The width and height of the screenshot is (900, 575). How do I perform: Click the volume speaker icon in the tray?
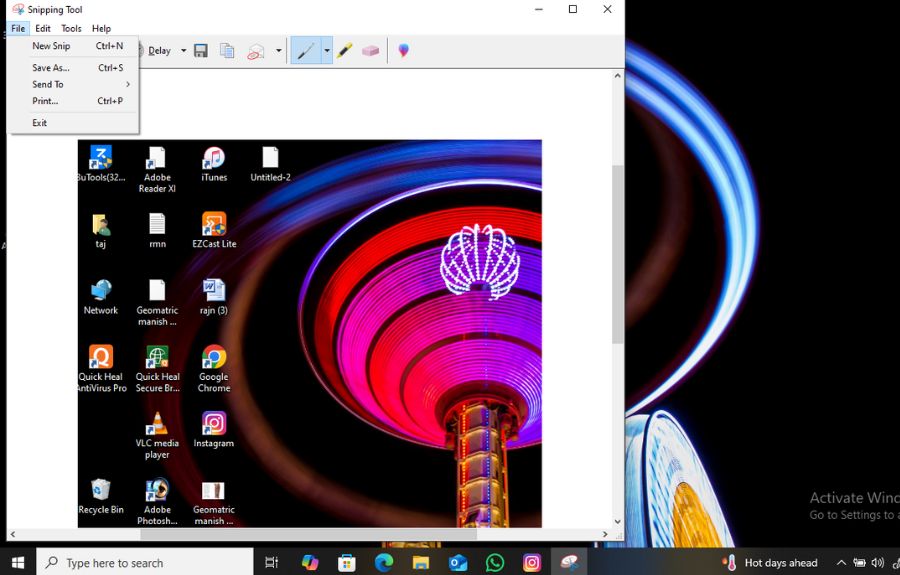coord(878,562)
